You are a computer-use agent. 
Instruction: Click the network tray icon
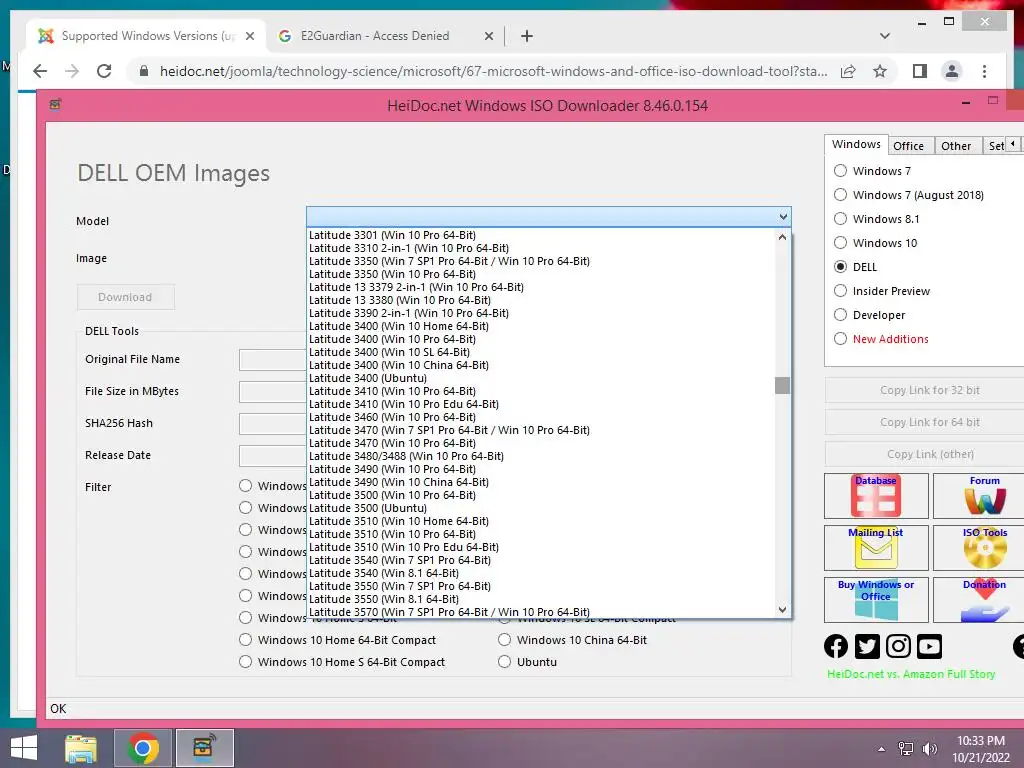[906, 749]
